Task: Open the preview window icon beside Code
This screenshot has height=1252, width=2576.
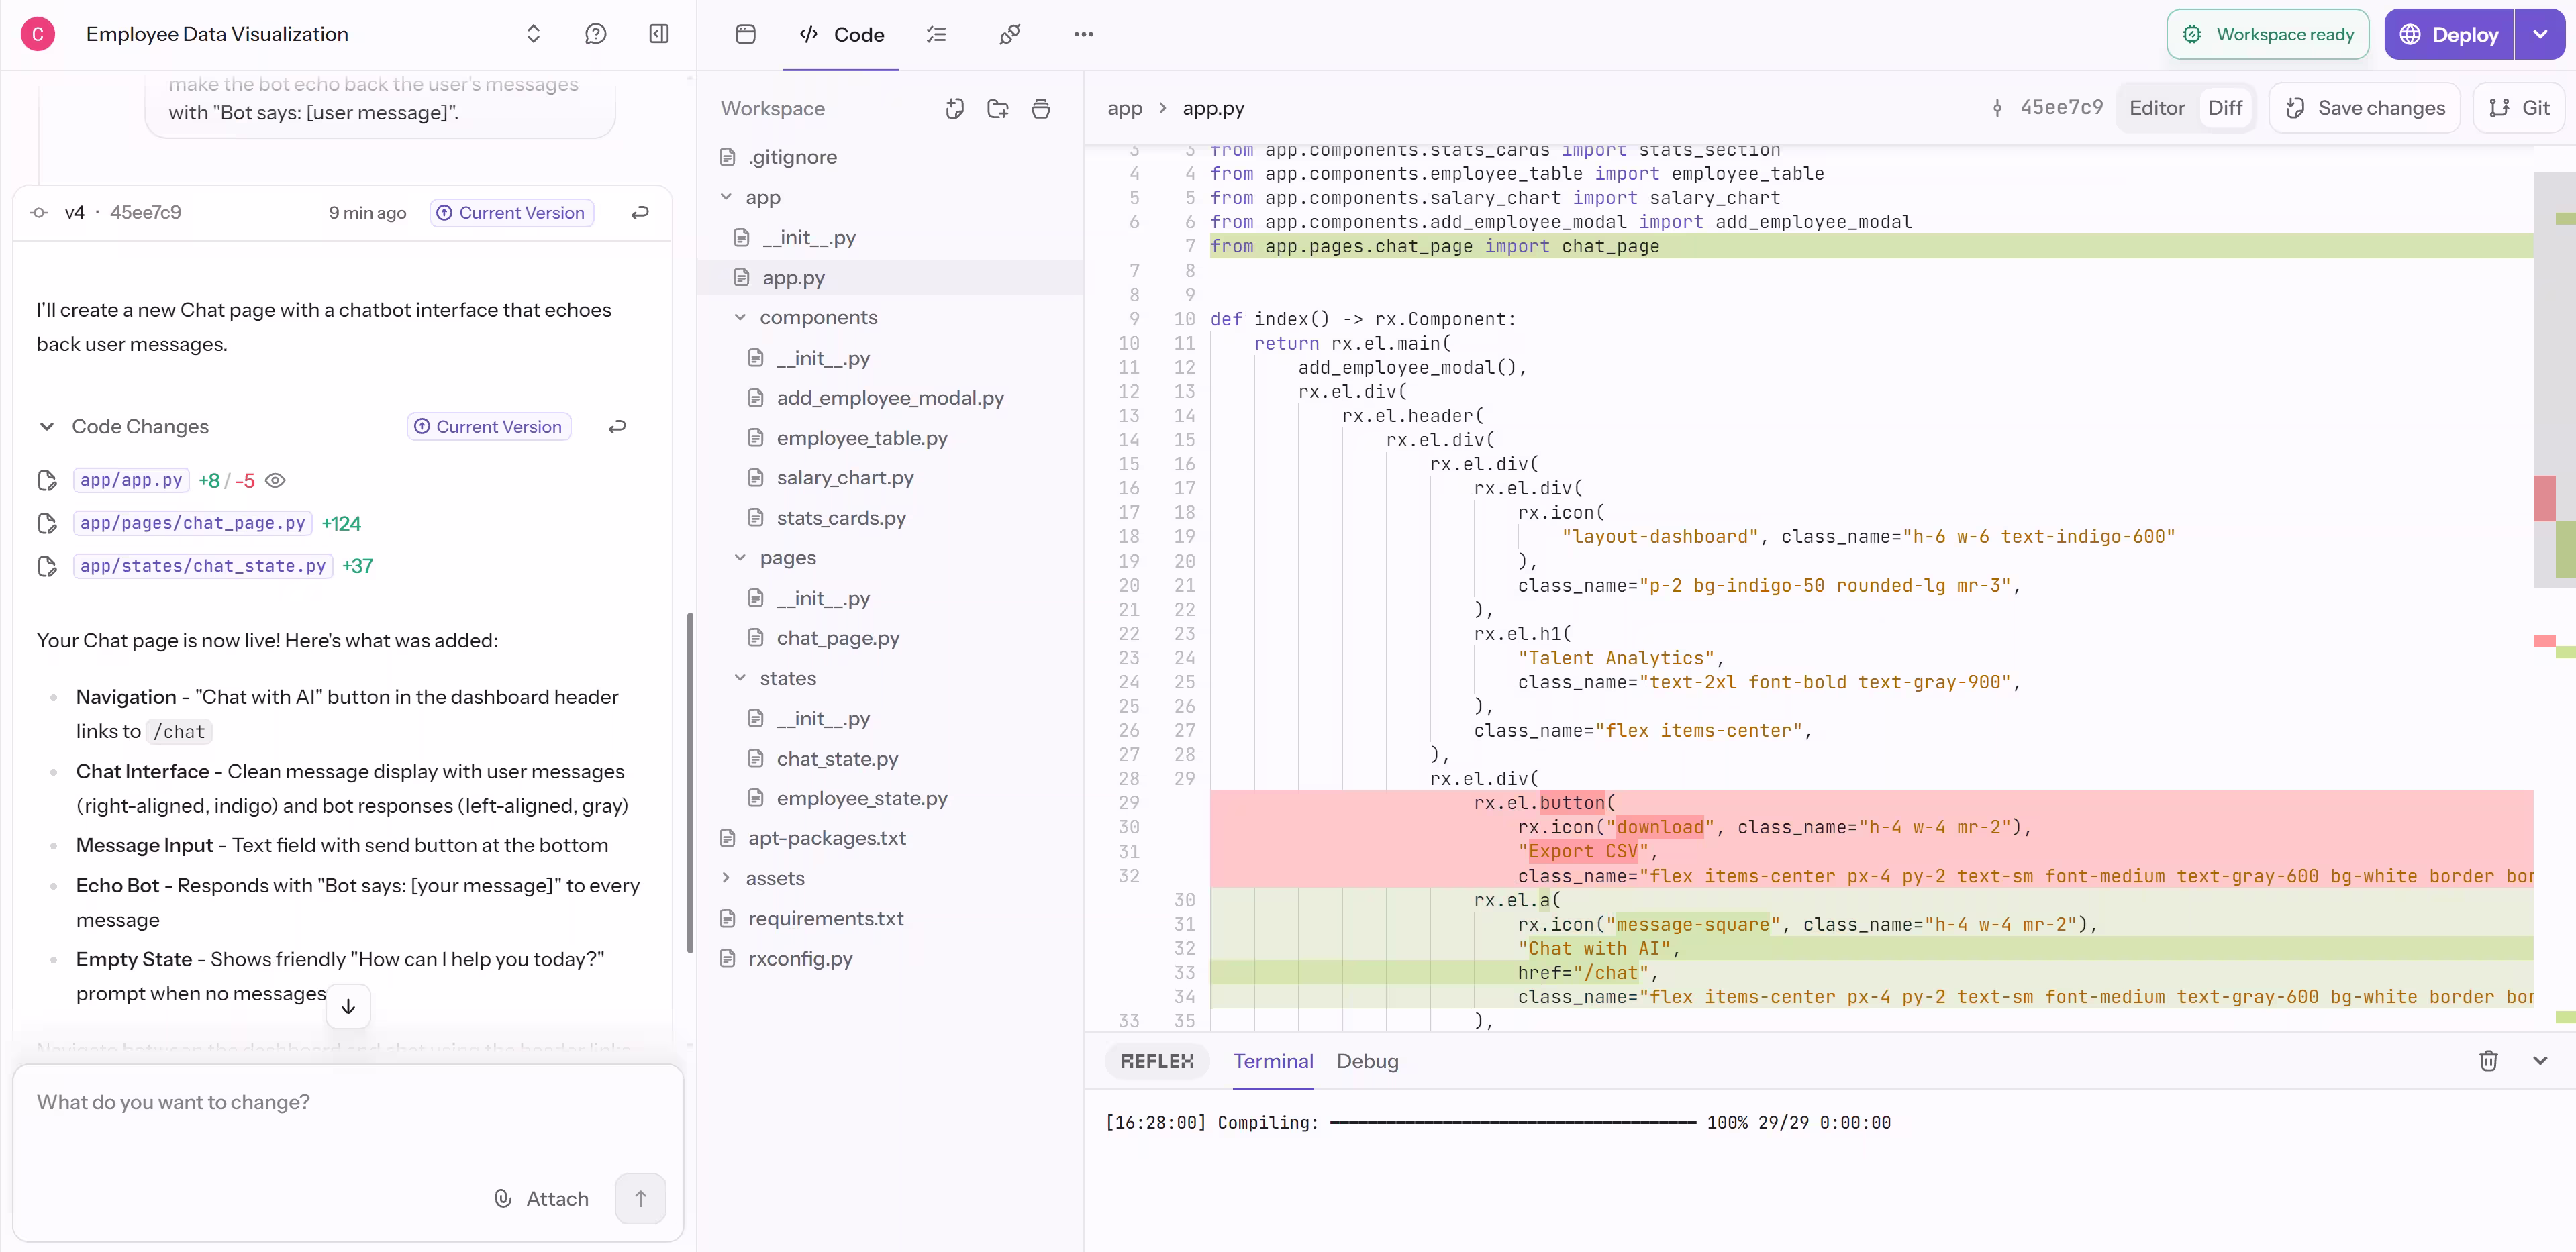Action: [x=745, y=34]
